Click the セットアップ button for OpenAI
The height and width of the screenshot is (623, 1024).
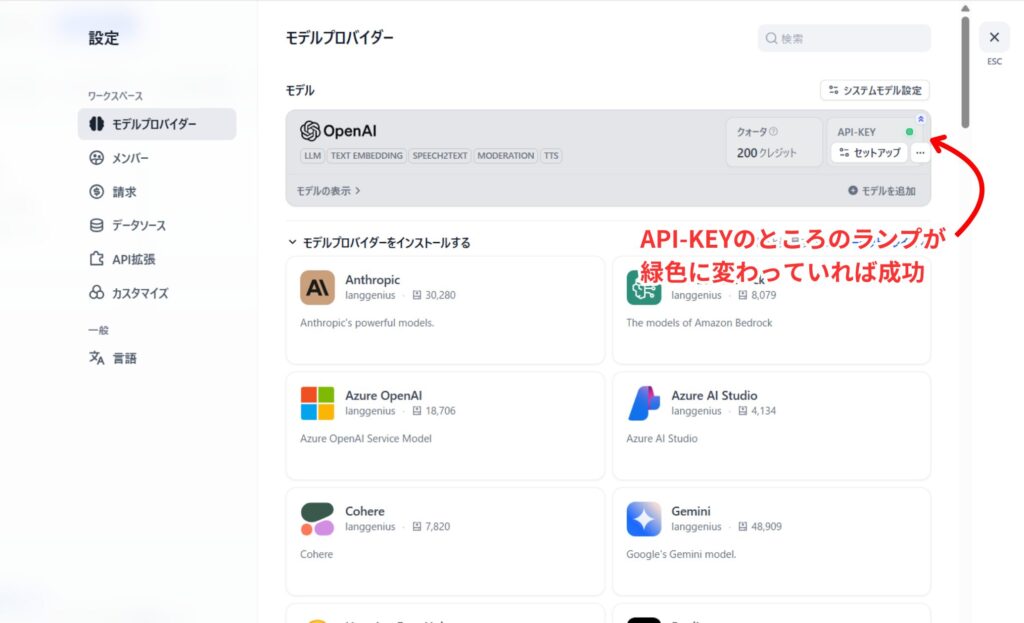[869, 153]
